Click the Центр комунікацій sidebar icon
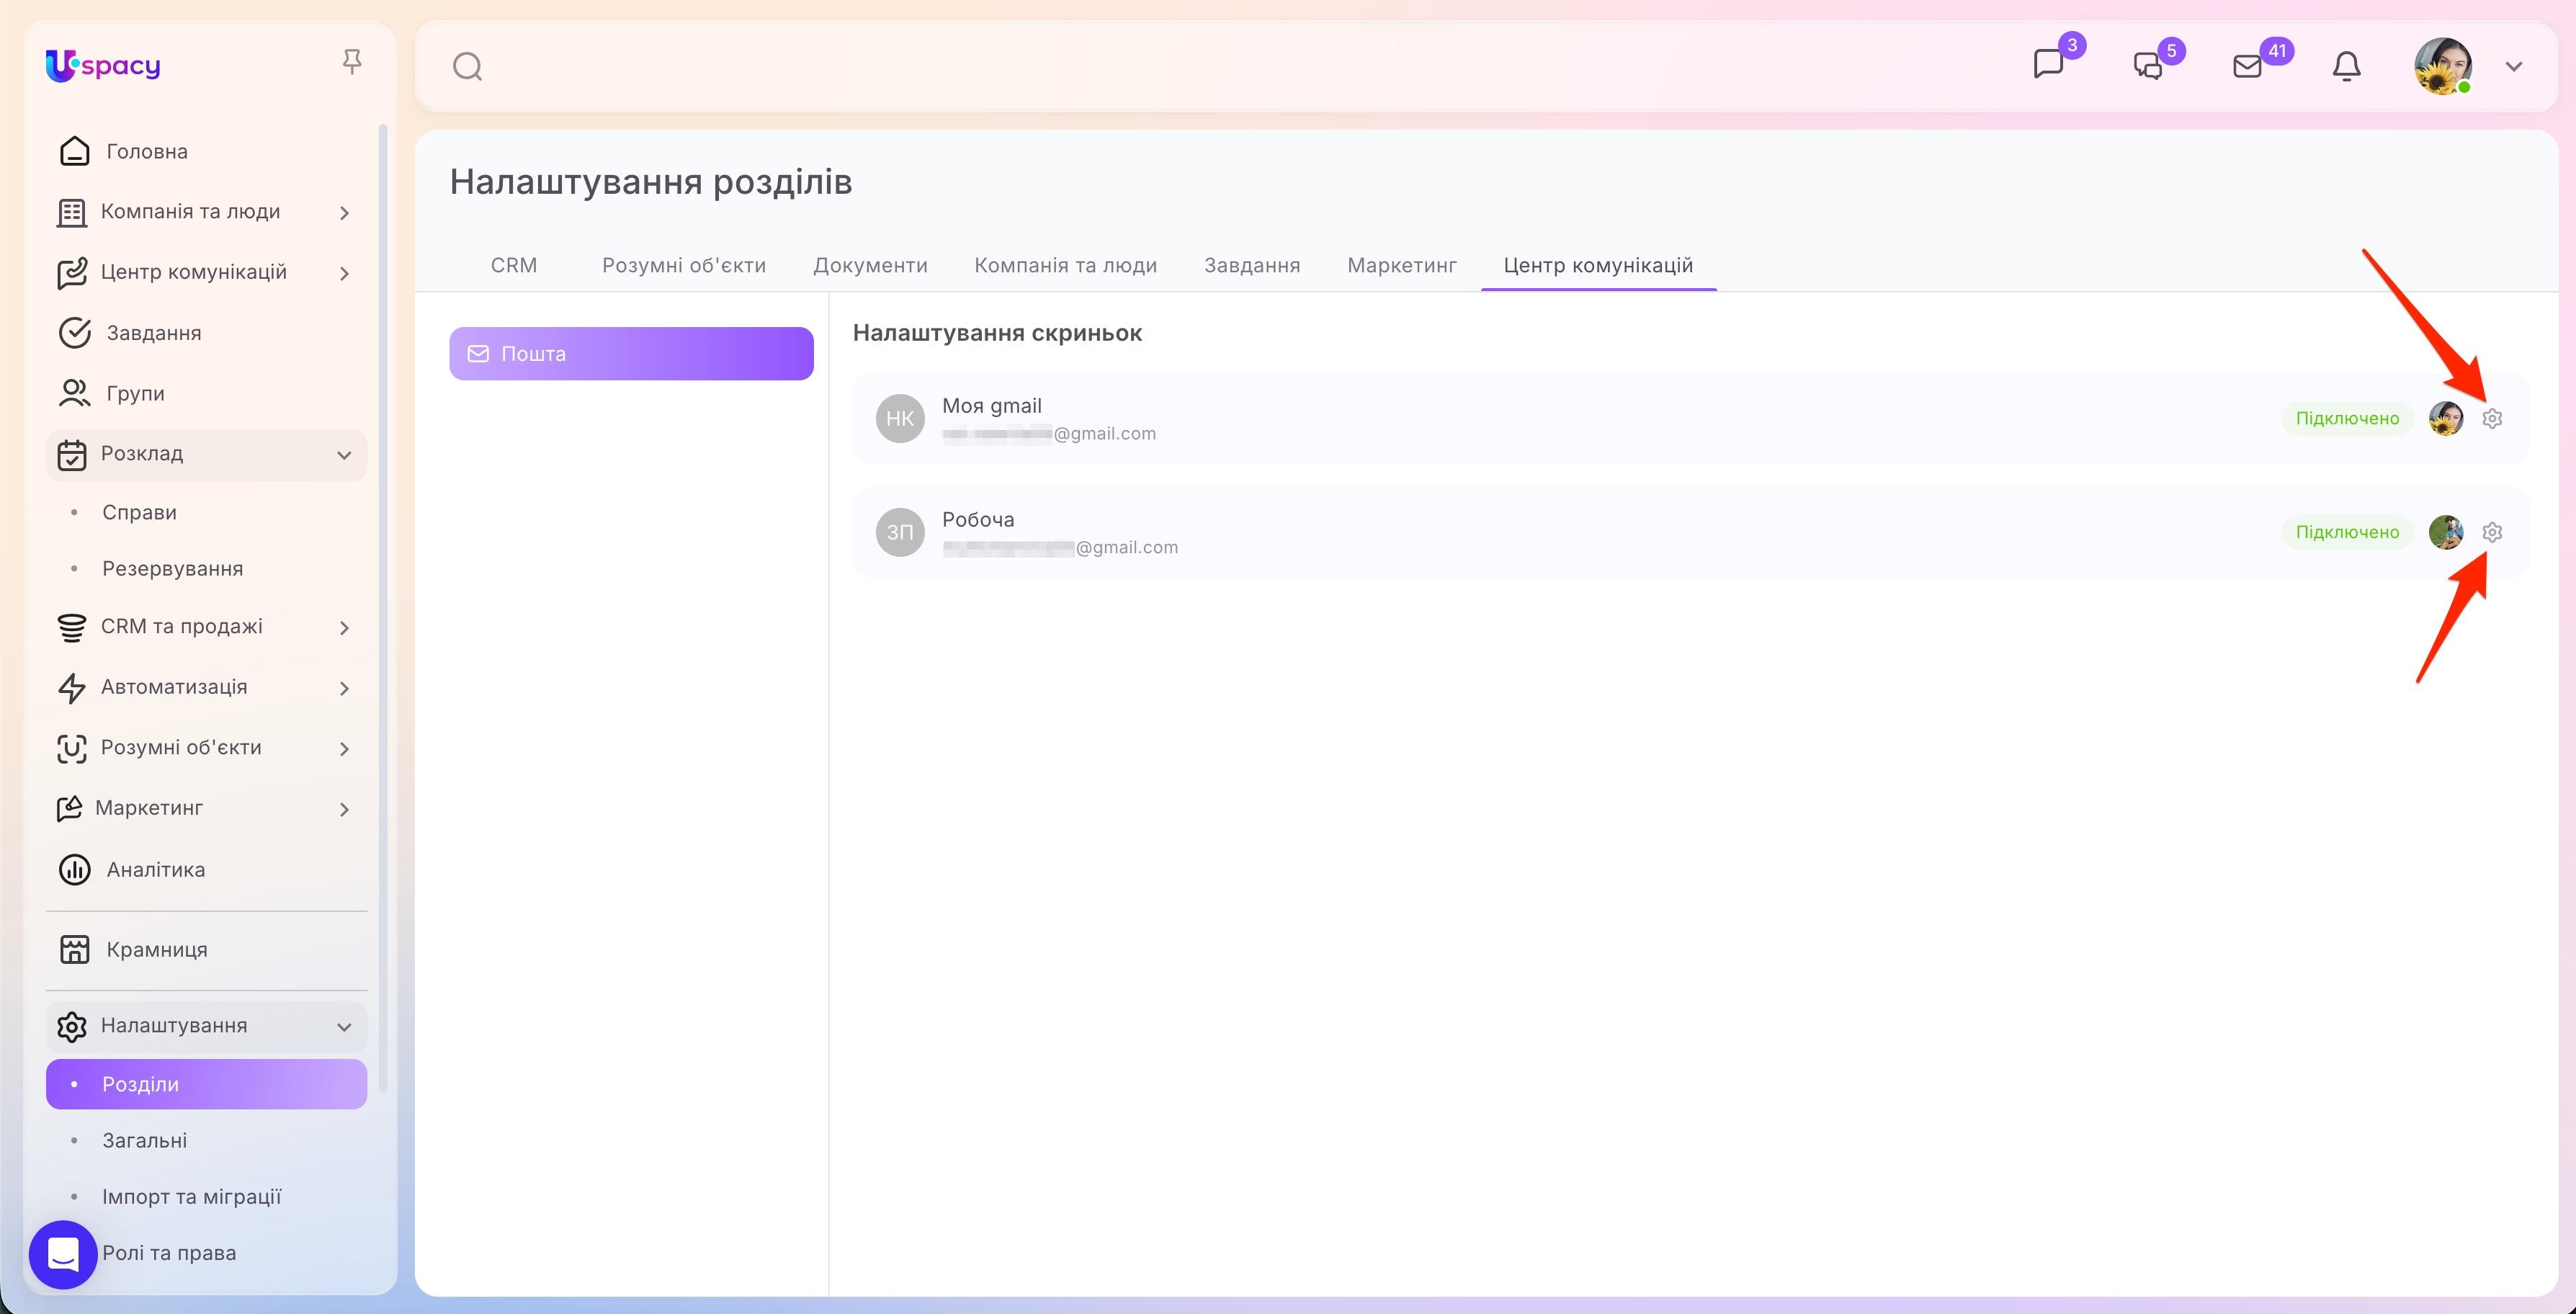 coord(72,273)
